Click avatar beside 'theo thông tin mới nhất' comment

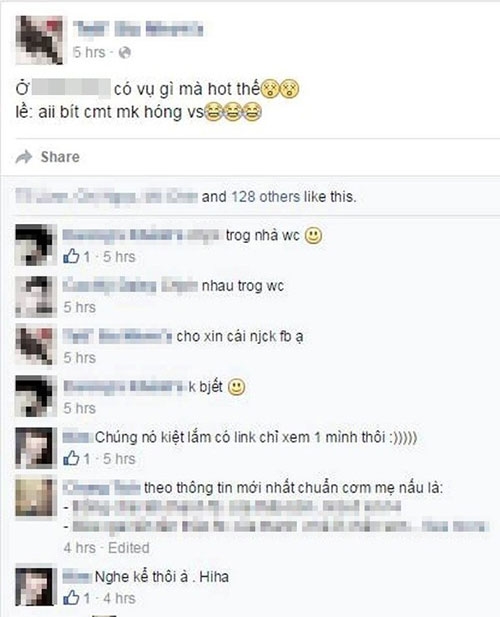point(35,497)
